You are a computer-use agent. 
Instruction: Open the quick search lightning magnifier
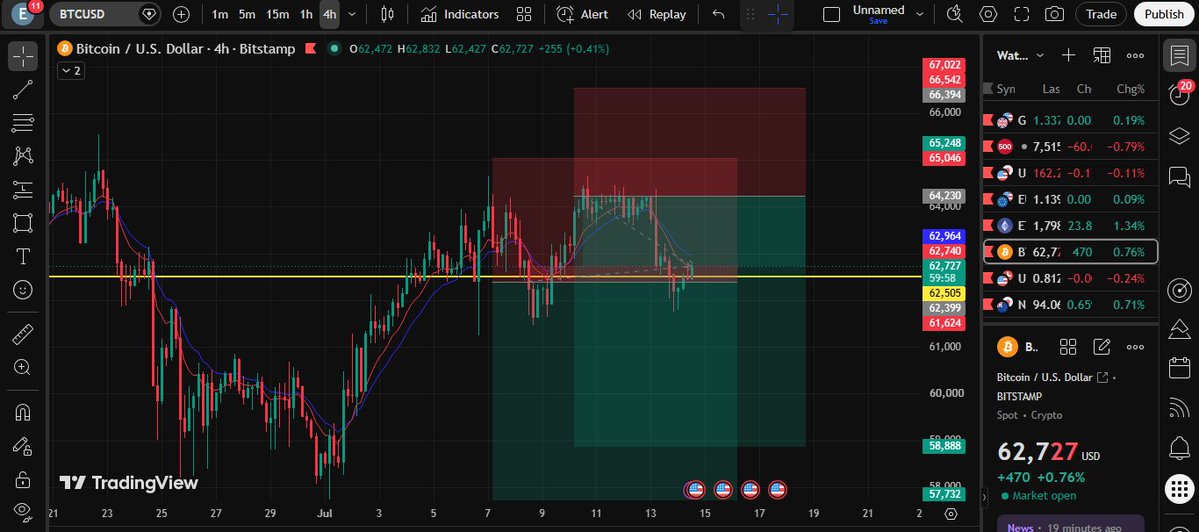coord(954,14)
